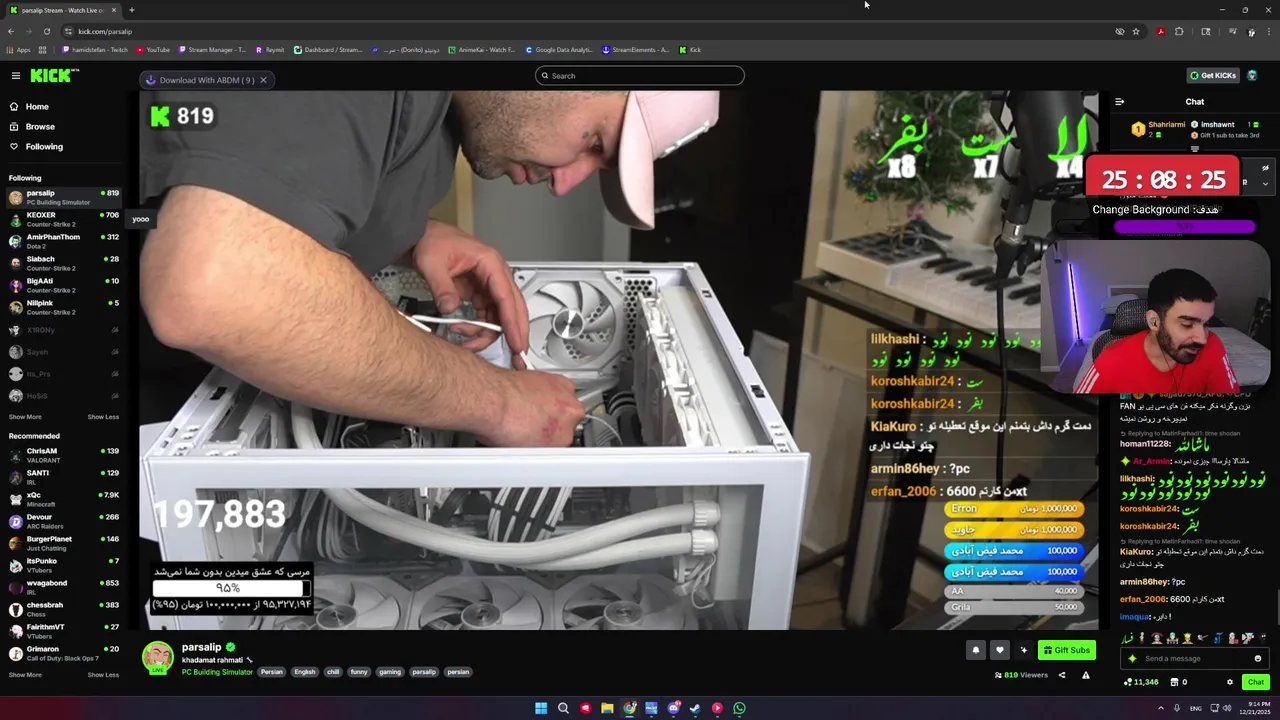Dismiss the Download With ABDM bar

pyautogui.click(x=264, y=80)
